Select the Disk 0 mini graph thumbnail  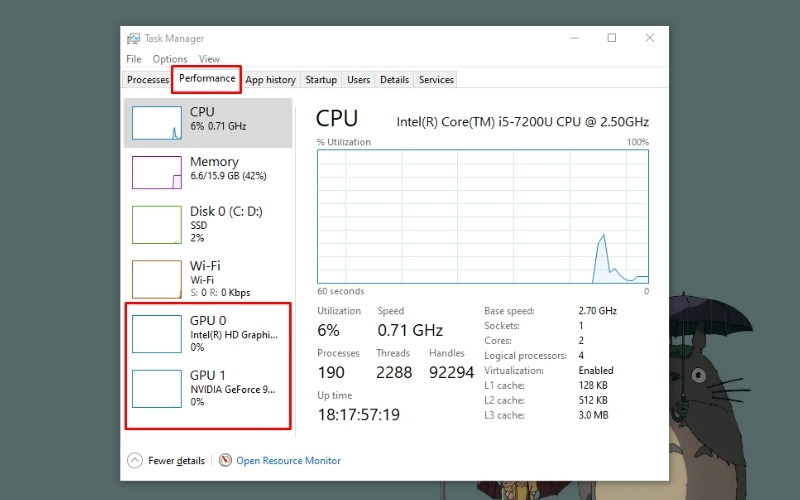157,225
